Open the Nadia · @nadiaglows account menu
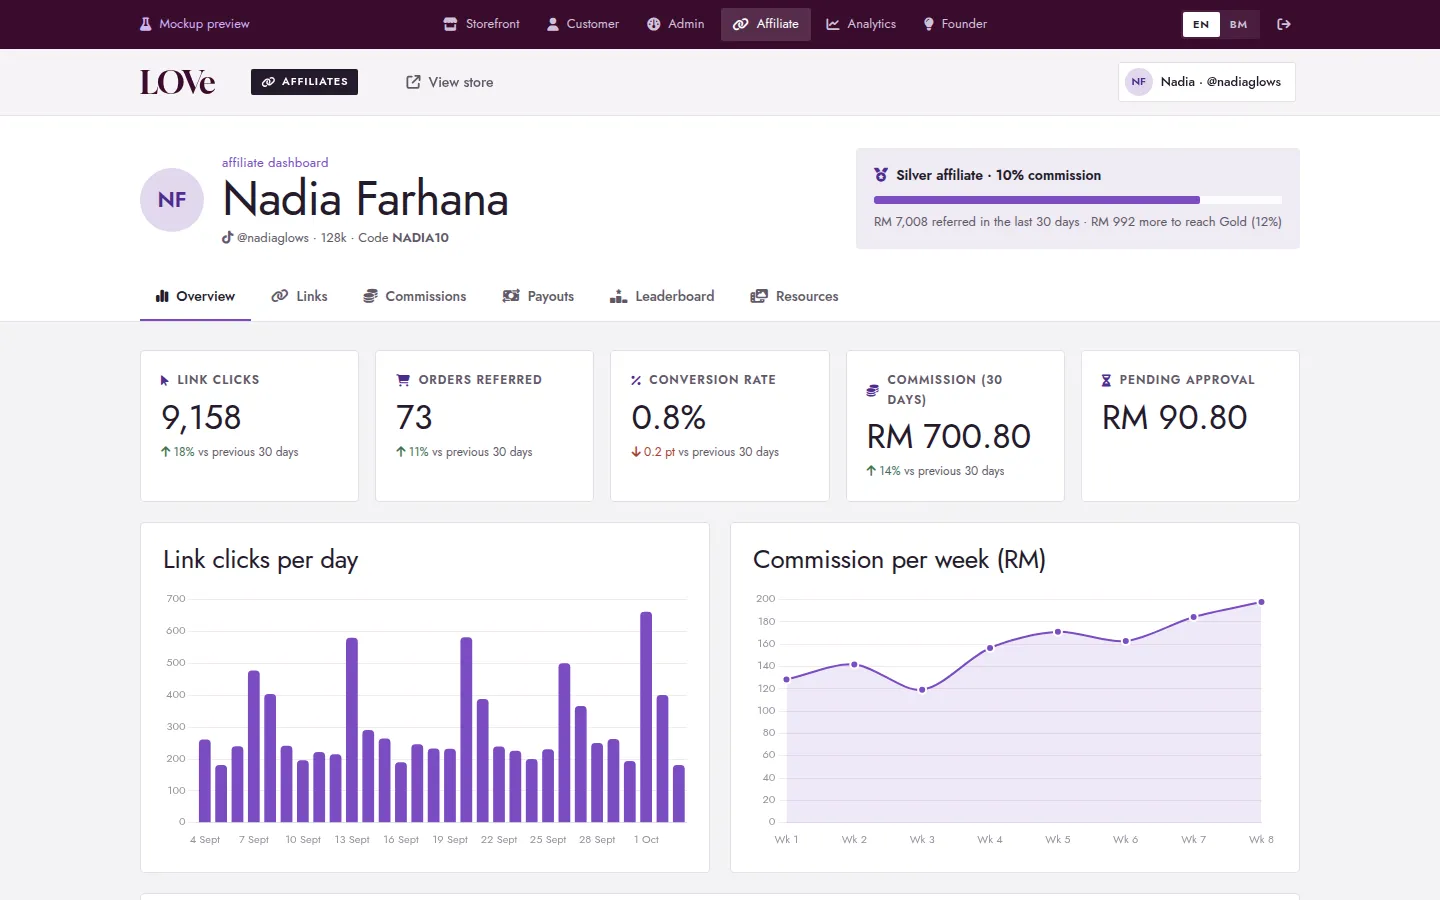1440x900 pixels. 1207,82
